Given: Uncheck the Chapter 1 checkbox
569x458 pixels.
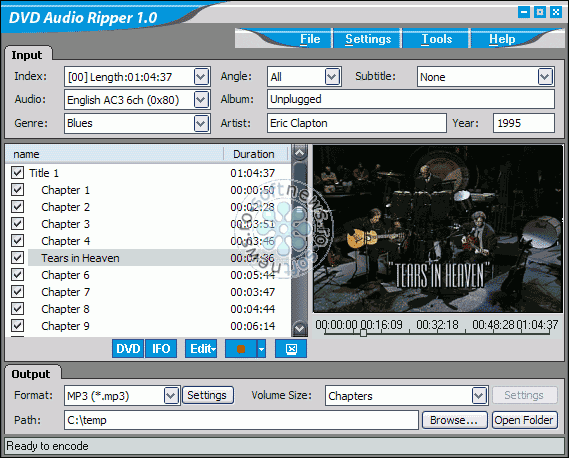Looking at the screenshot, I should tap(17, 189).
